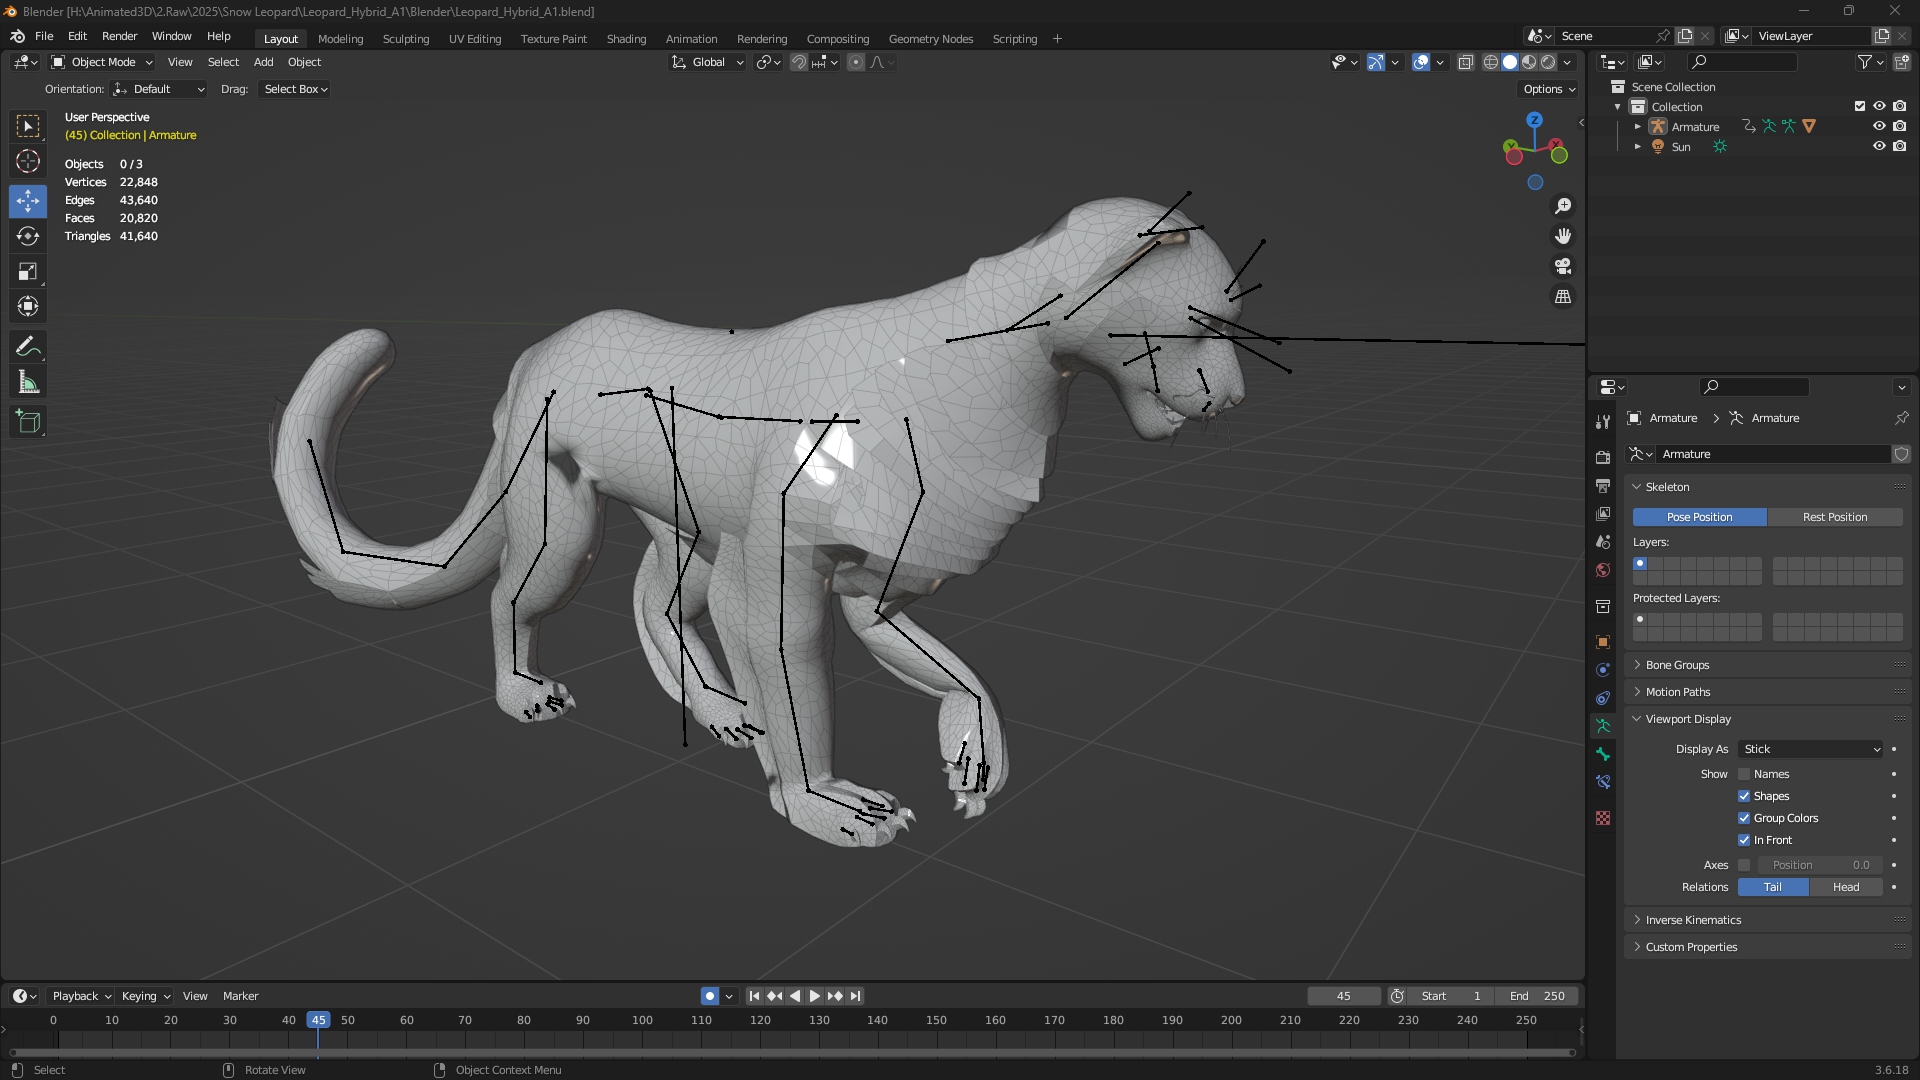Uncheck the In Front option
This screenshot has height=1080, width=1920.
(x=1744, y=840)
